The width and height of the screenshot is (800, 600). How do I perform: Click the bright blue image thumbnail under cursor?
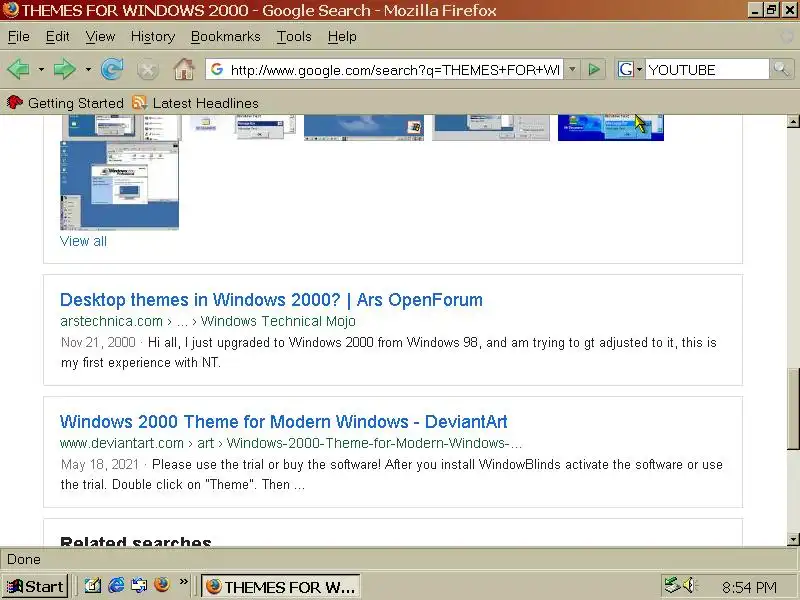tap(611, 128)
